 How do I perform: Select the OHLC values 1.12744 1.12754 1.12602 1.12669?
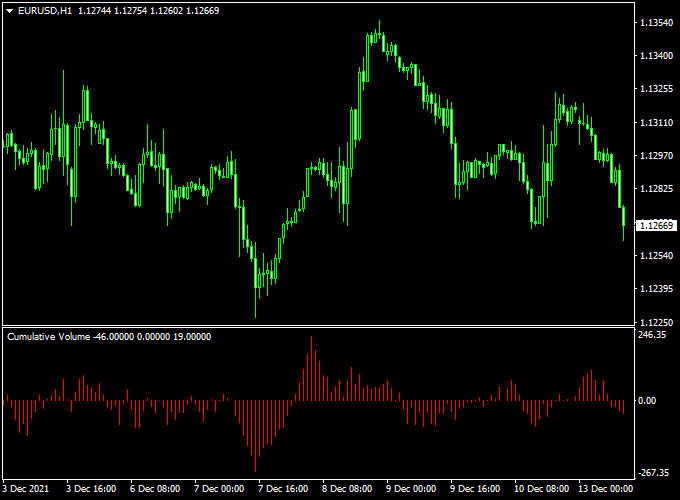click(149, 11)
